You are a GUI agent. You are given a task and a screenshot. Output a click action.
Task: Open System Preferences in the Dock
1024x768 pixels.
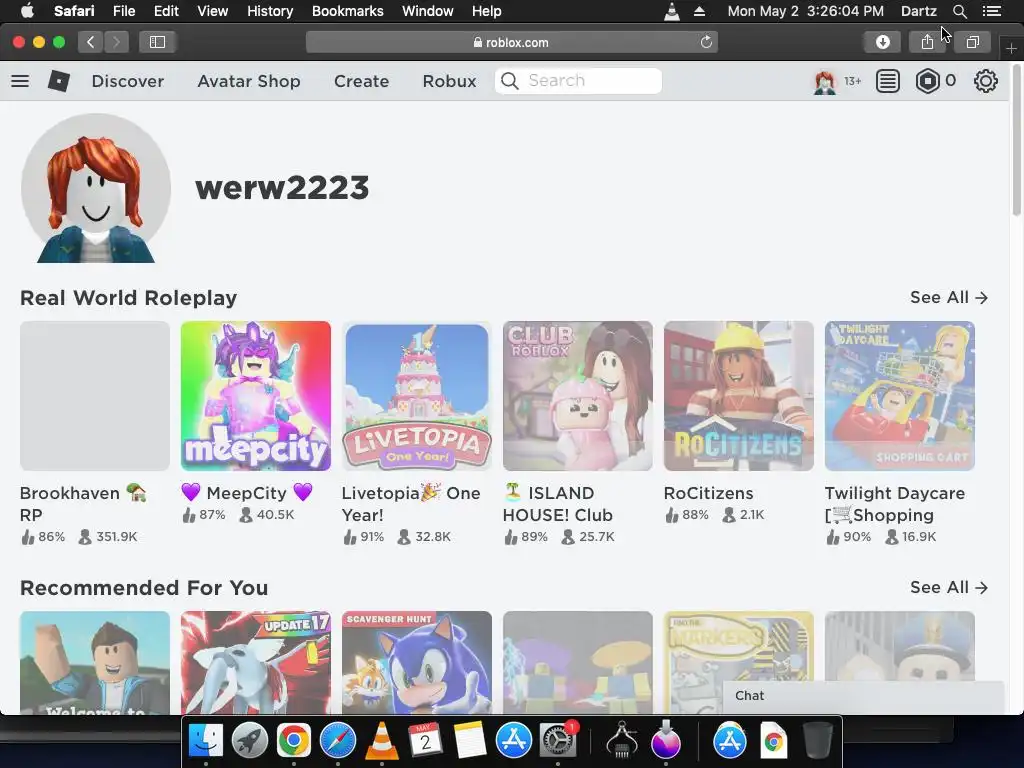[x=558, y=740]
